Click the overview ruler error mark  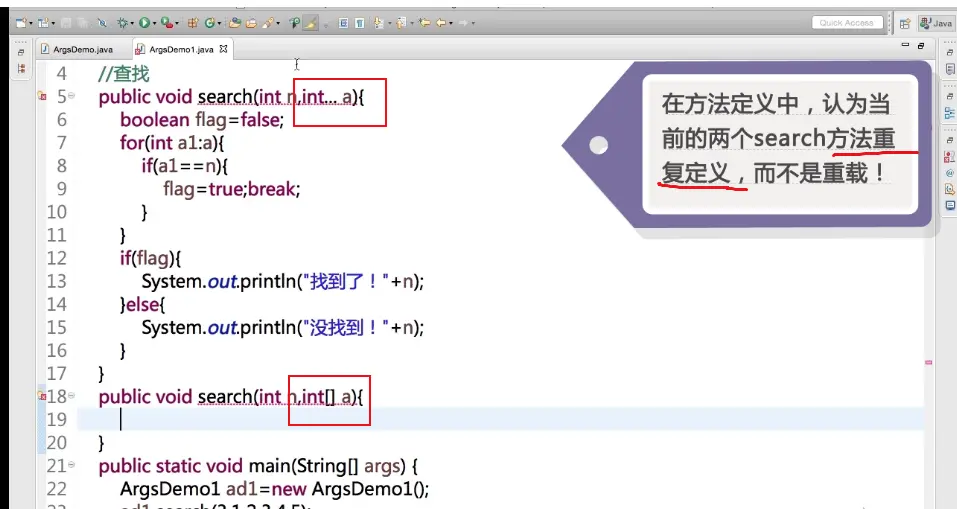click(928, 363)
